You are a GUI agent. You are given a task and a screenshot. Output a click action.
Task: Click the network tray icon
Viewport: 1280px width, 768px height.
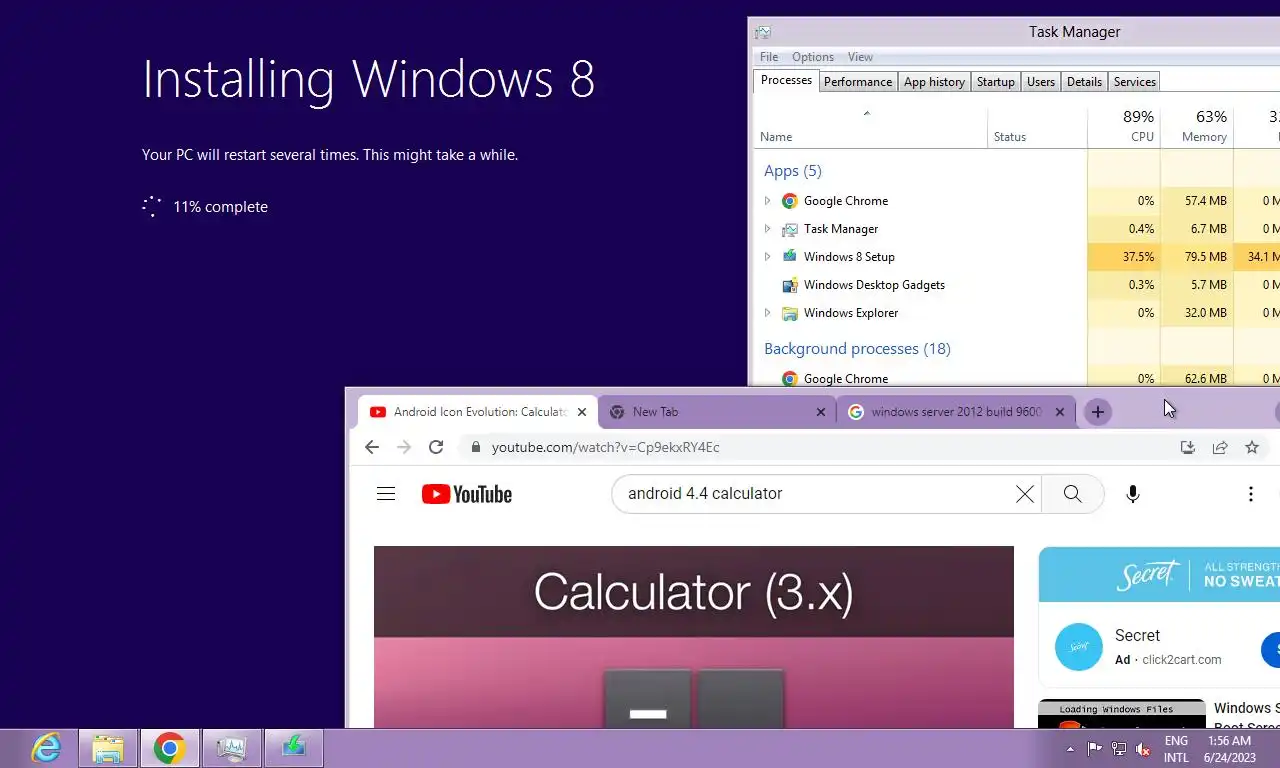point(1119,749)
